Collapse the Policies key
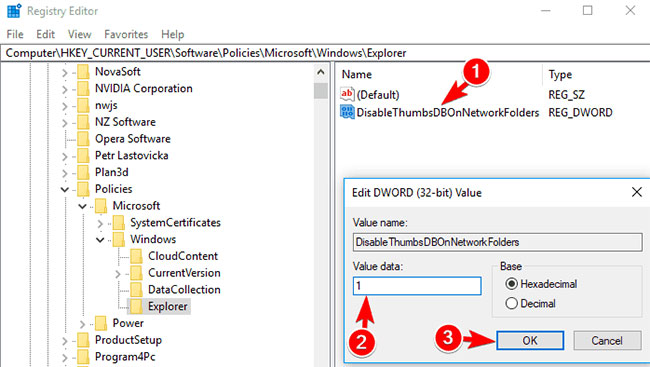This screenshot has height=367, width=650. coord(65,190)
